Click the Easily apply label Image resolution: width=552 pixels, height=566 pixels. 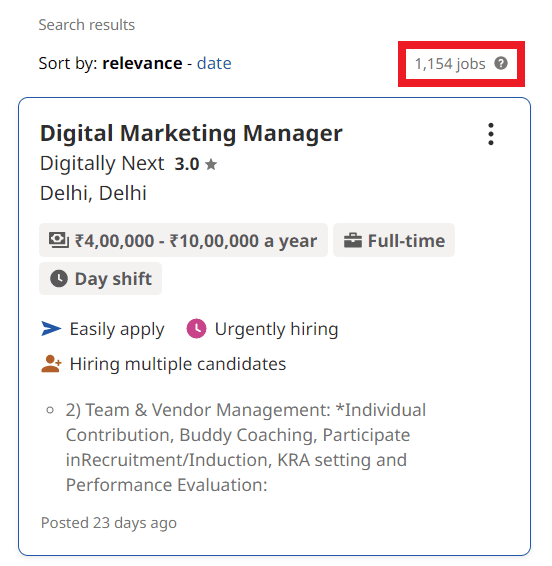click(117, 329)
